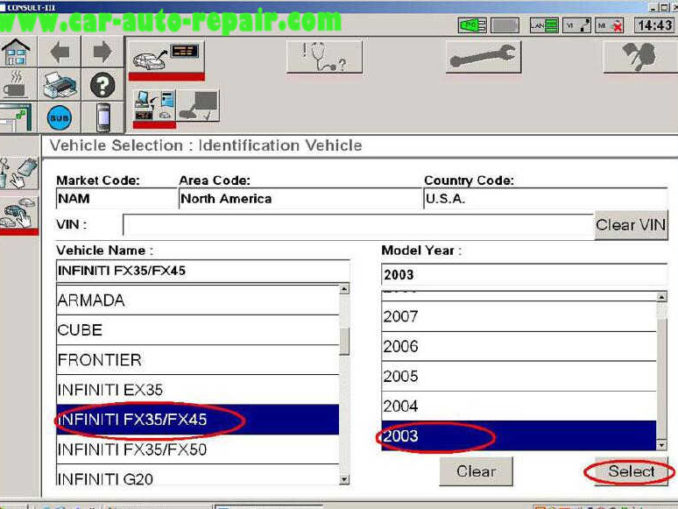The image size is (678, 509).
Task: Open Help question mark icon
Action: point(102,84)
